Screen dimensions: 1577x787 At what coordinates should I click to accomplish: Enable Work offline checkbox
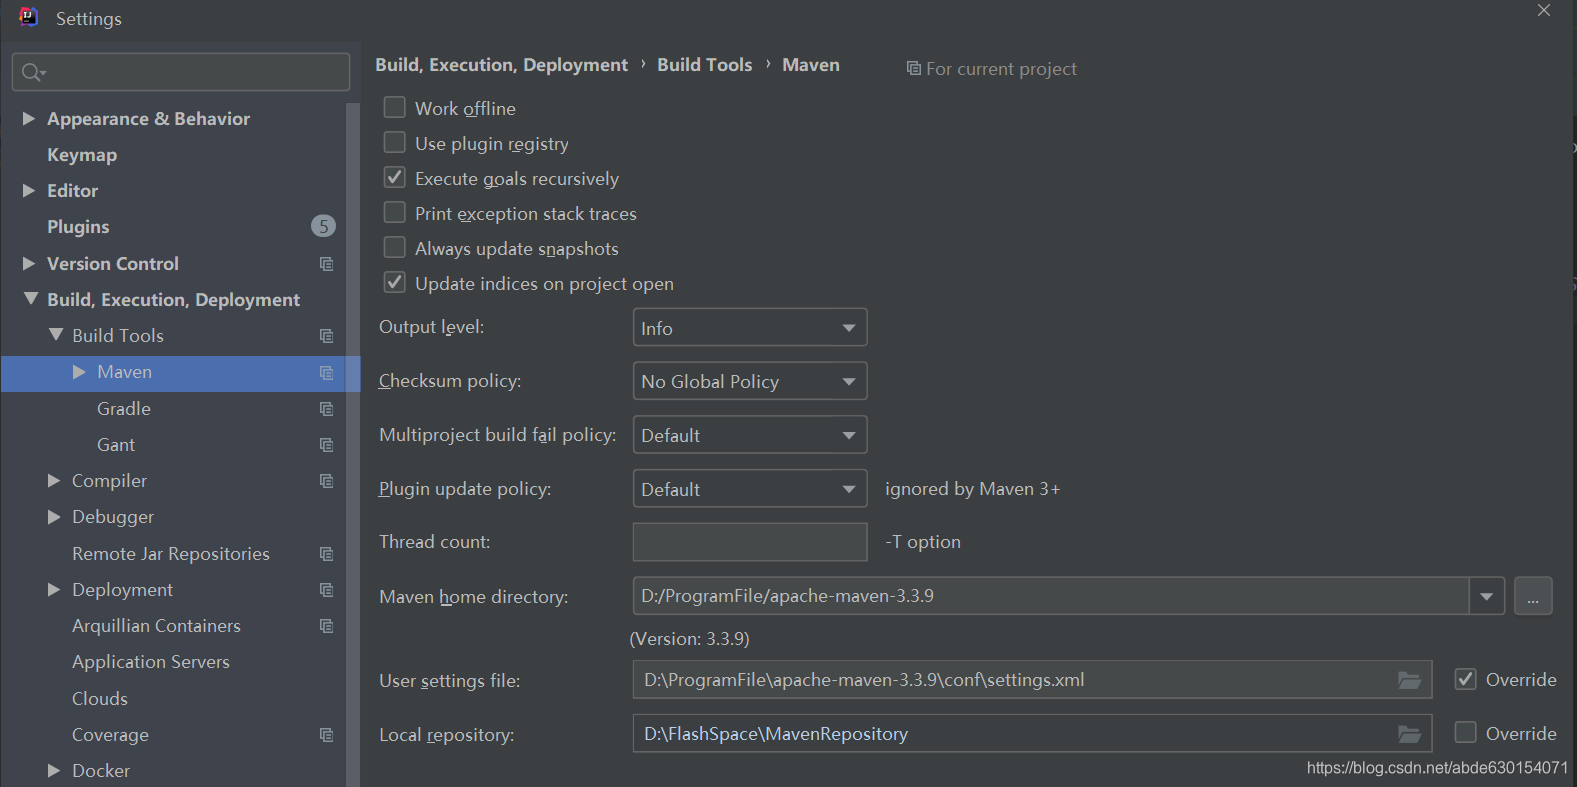[395, 107]
